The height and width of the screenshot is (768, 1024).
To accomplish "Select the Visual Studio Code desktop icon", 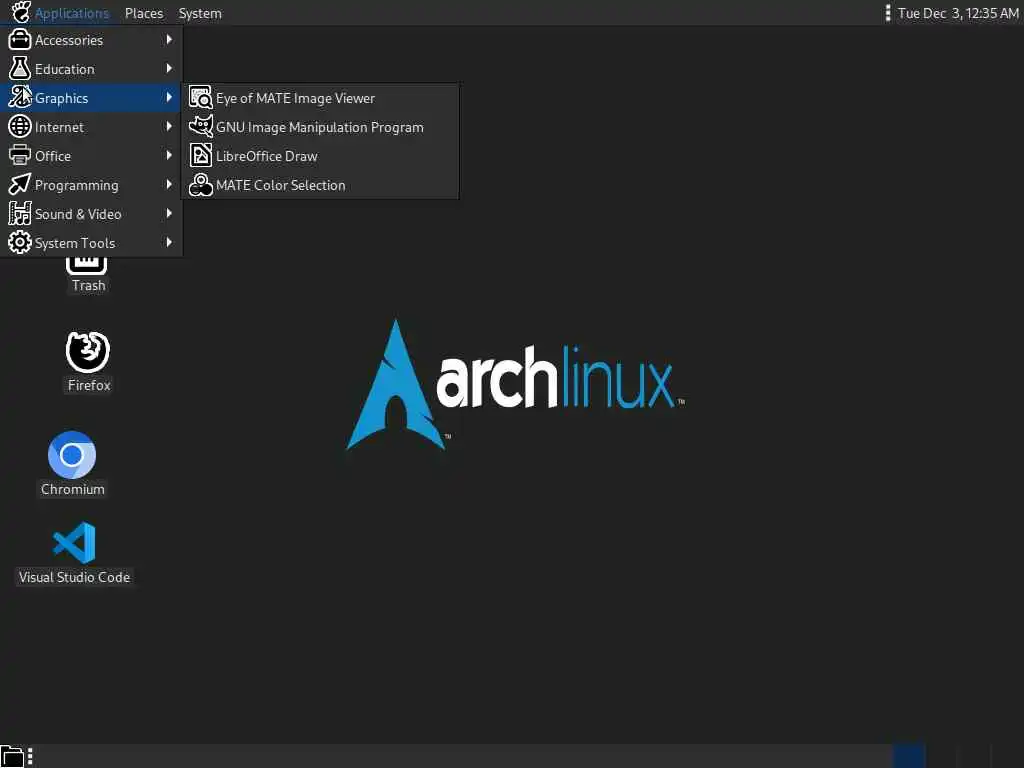I will point(74,543).
